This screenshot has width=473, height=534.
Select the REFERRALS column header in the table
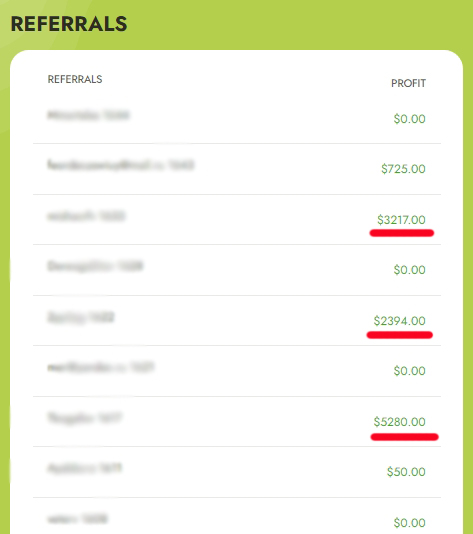[75, 79]
